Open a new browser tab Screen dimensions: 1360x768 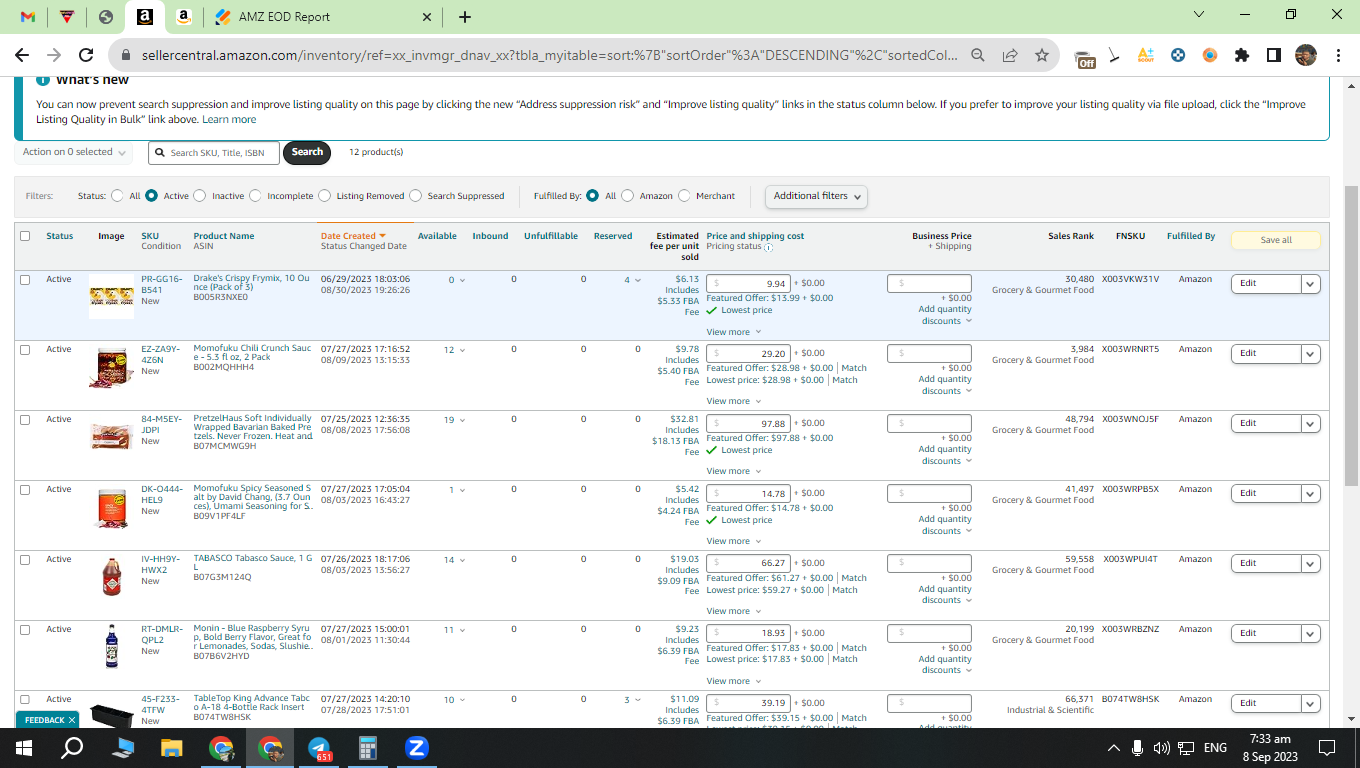coord(464,17)
